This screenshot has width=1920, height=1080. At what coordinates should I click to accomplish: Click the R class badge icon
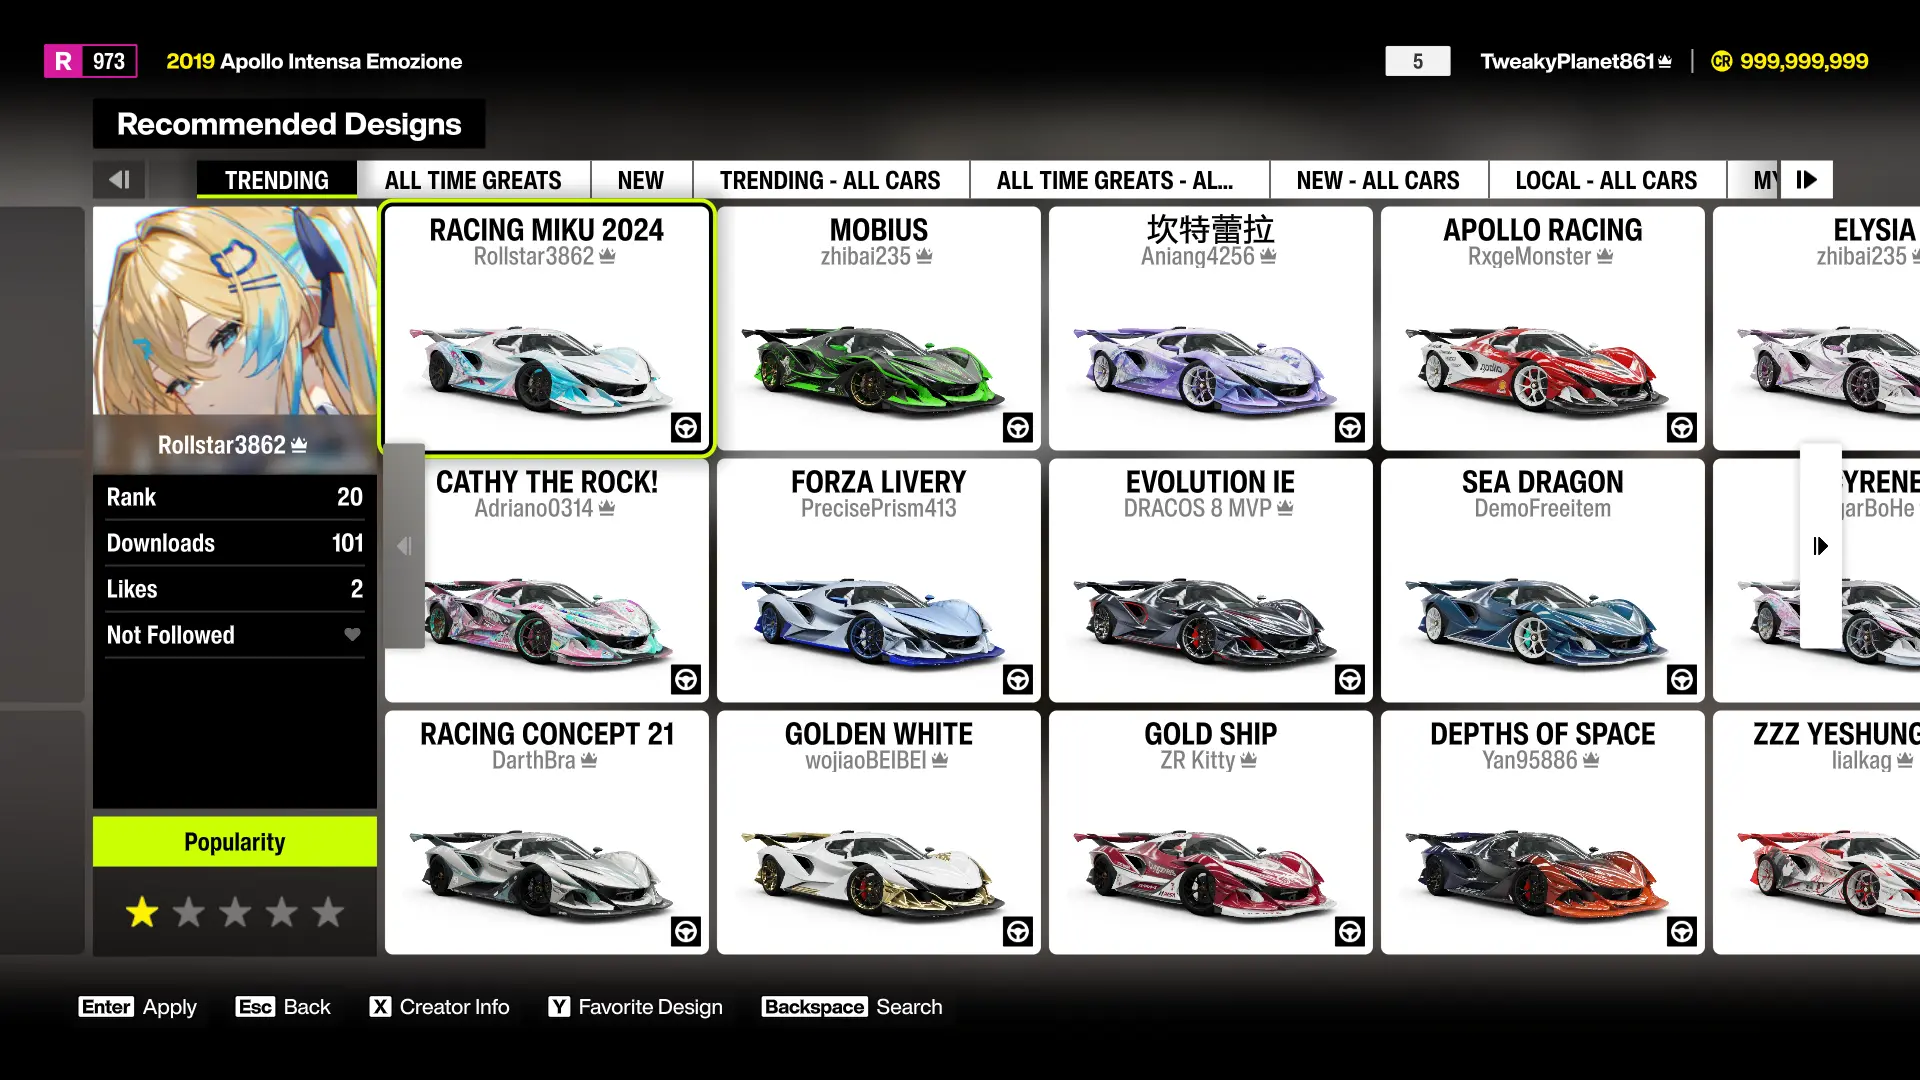[63, 61]
